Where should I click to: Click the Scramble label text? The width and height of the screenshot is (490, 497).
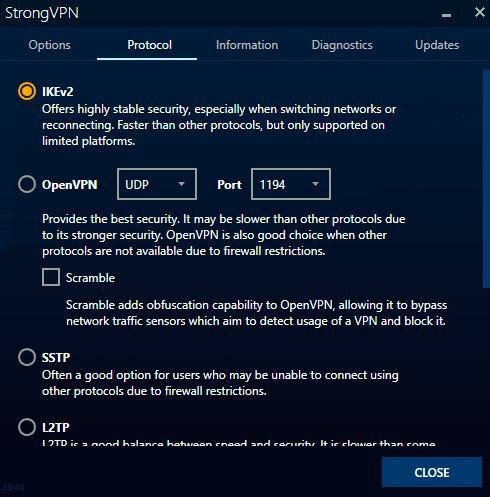click(x=90, y=278)
